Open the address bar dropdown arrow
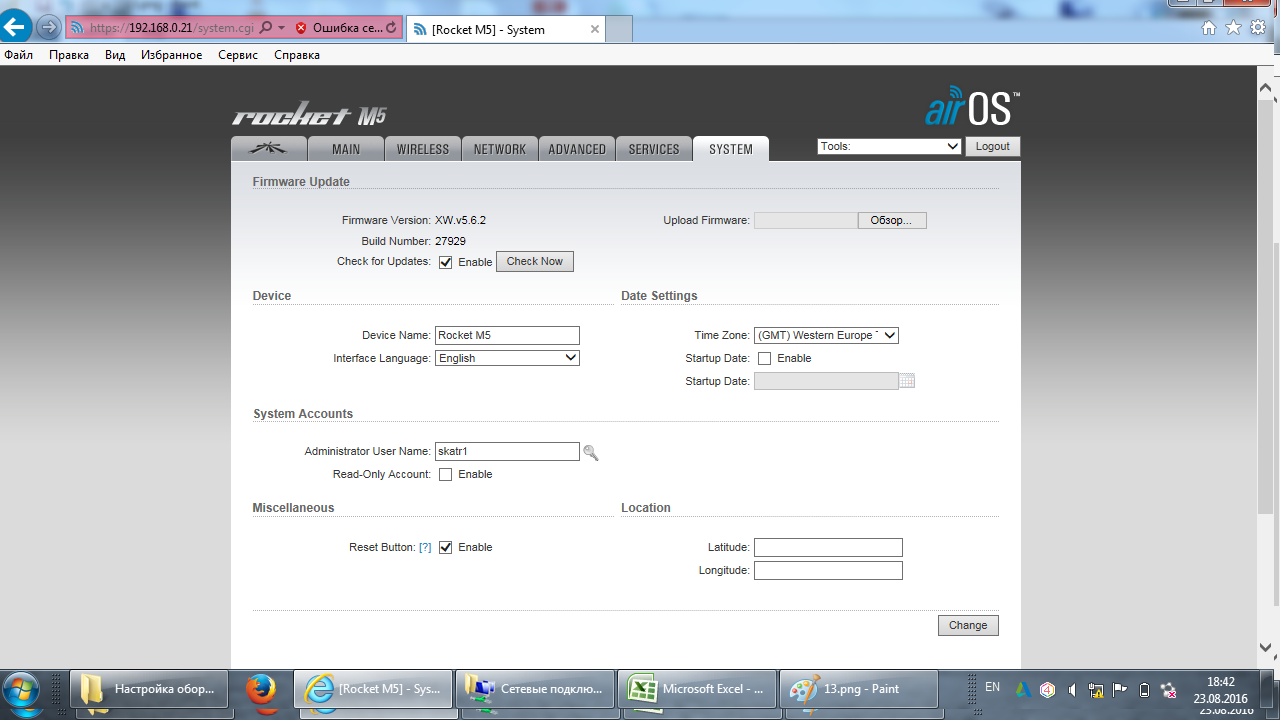Image resolution: width=1280 pixels, height=720 pixels. tap(282, 28)
